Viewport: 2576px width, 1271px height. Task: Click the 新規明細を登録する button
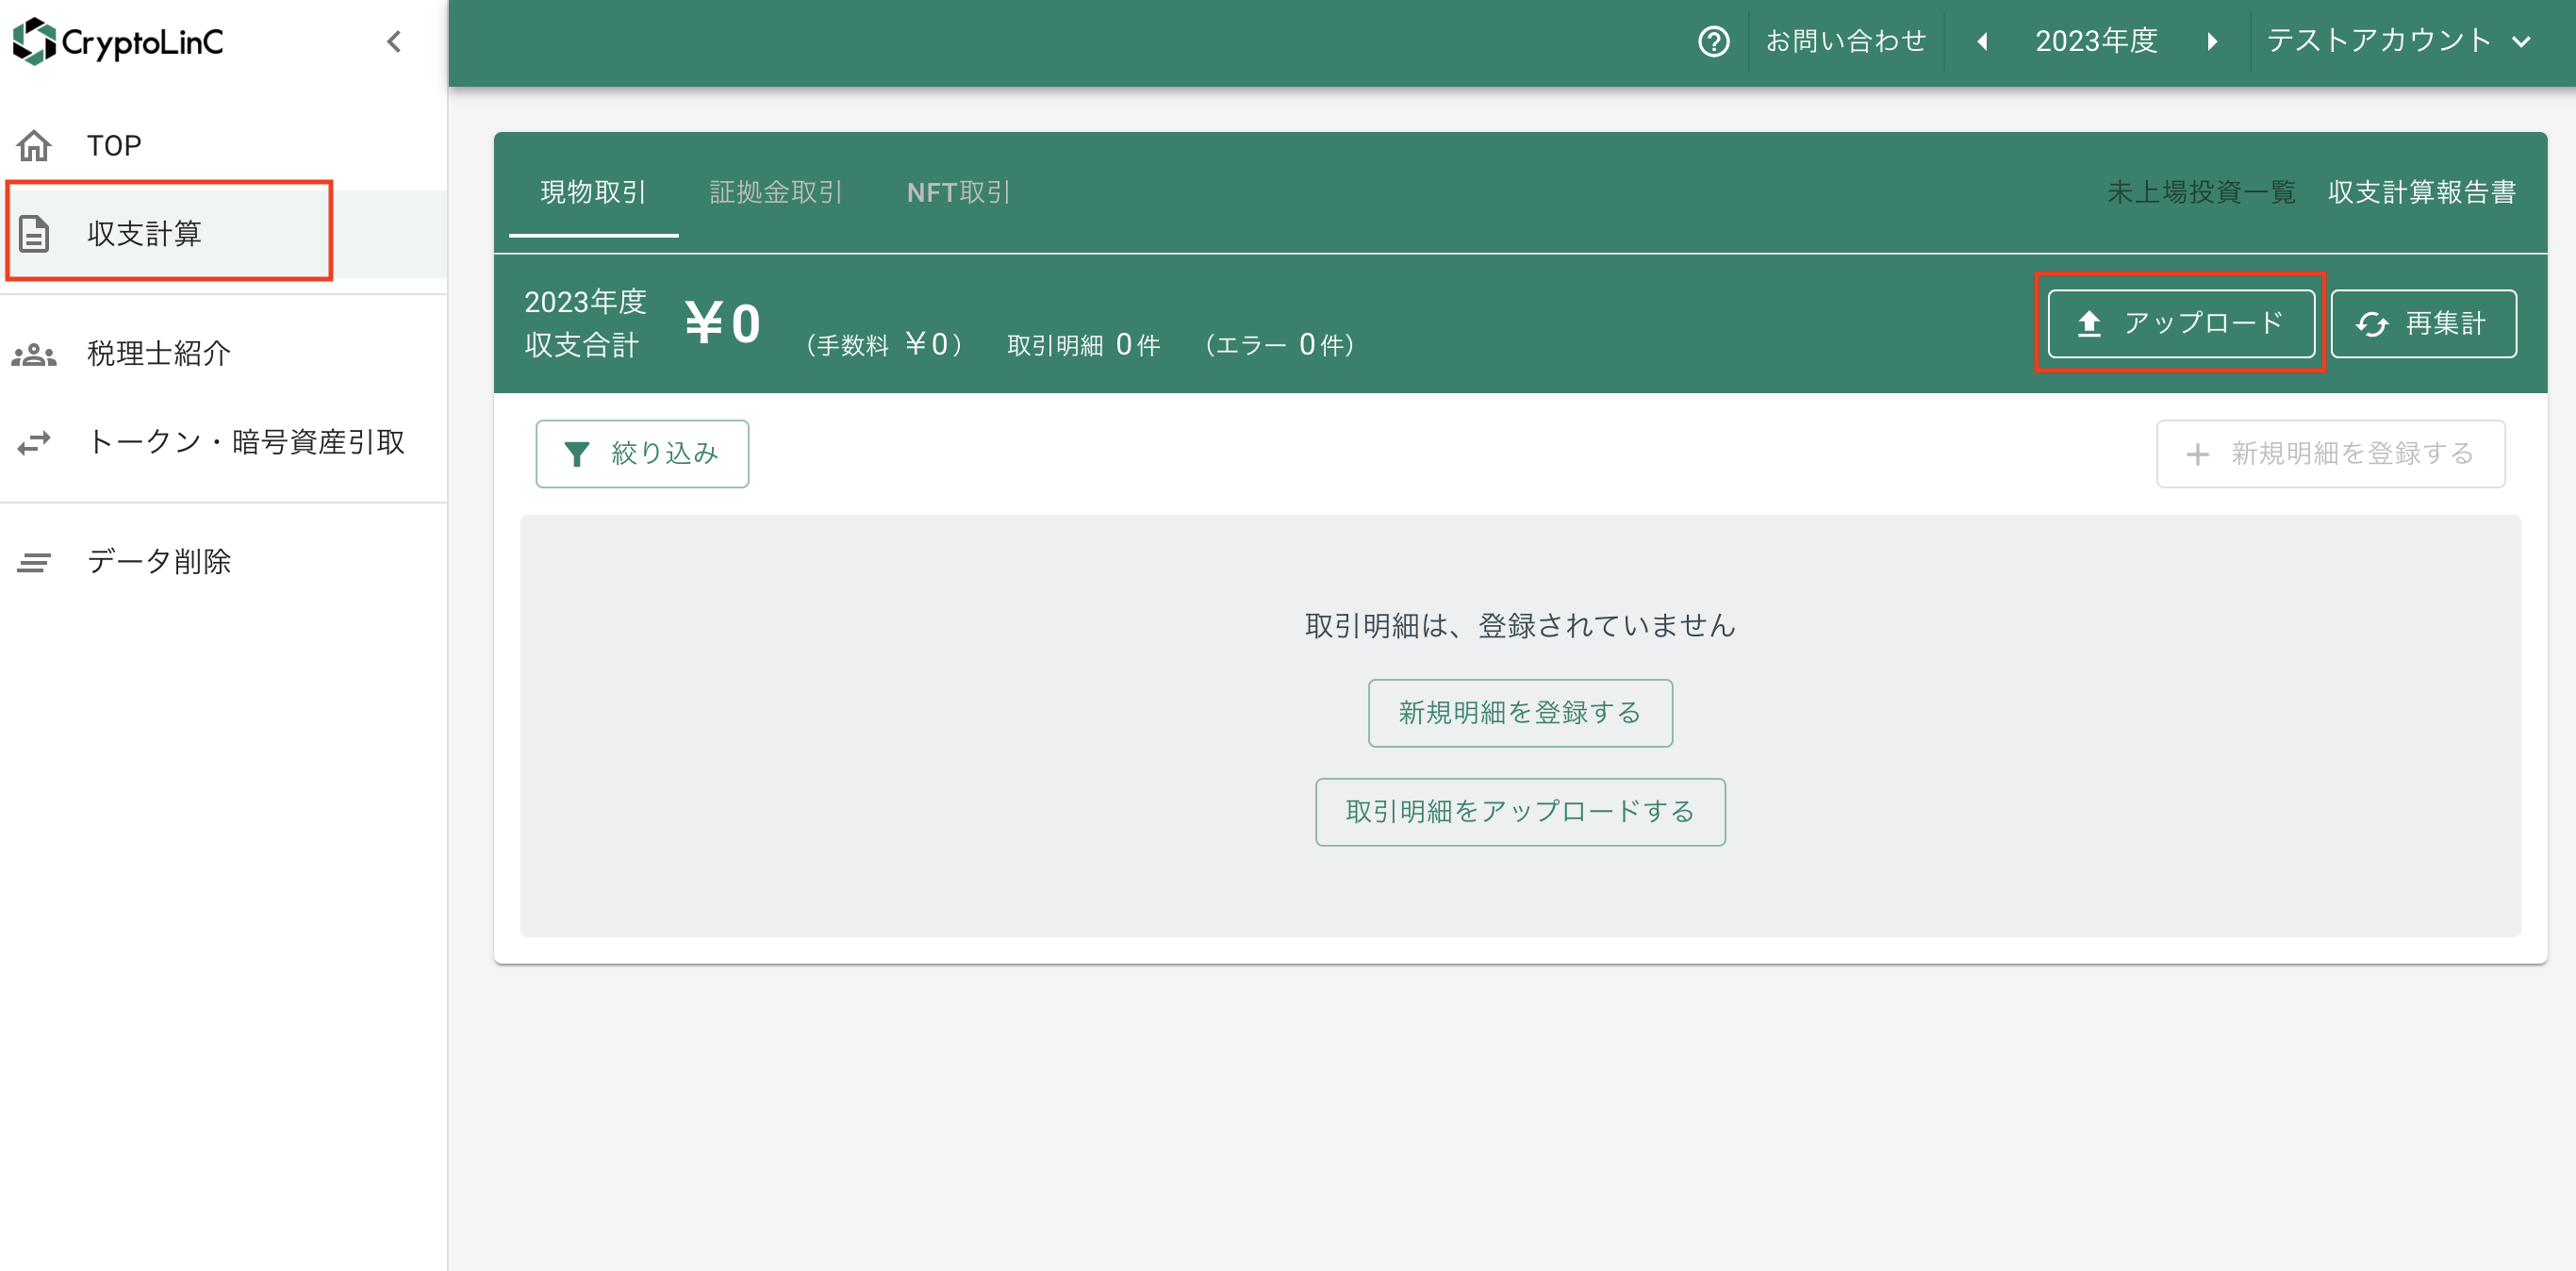[1519, 712]
